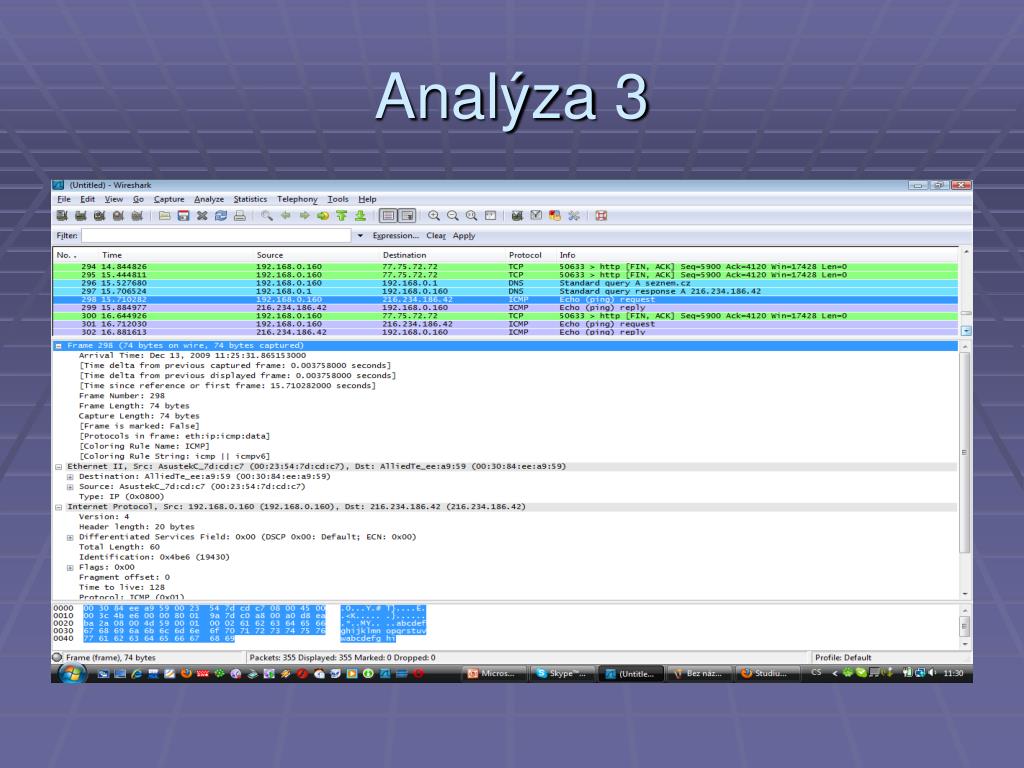Open a capture file with folder icon
Image resolution: width=1024 pixels, height=768 pixels.
tap(165, 216)
